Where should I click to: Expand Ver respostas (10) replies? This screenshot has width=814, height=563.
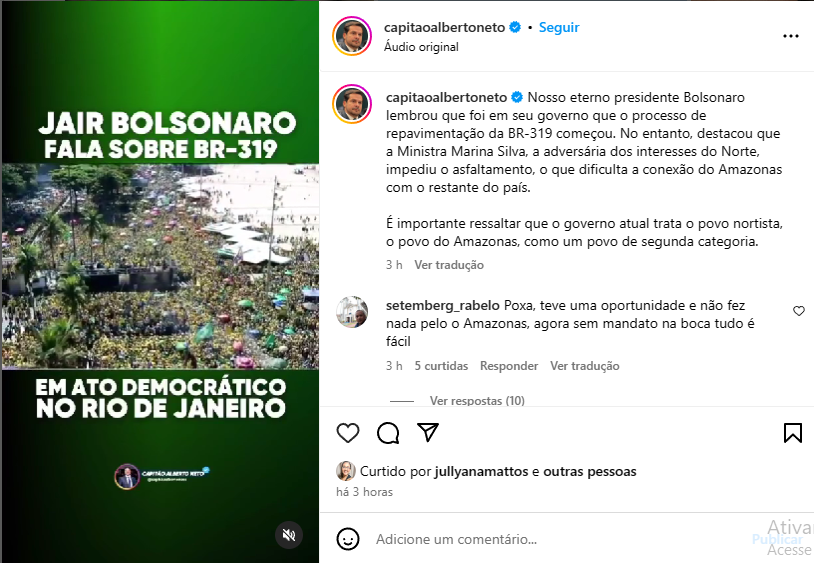477,401
